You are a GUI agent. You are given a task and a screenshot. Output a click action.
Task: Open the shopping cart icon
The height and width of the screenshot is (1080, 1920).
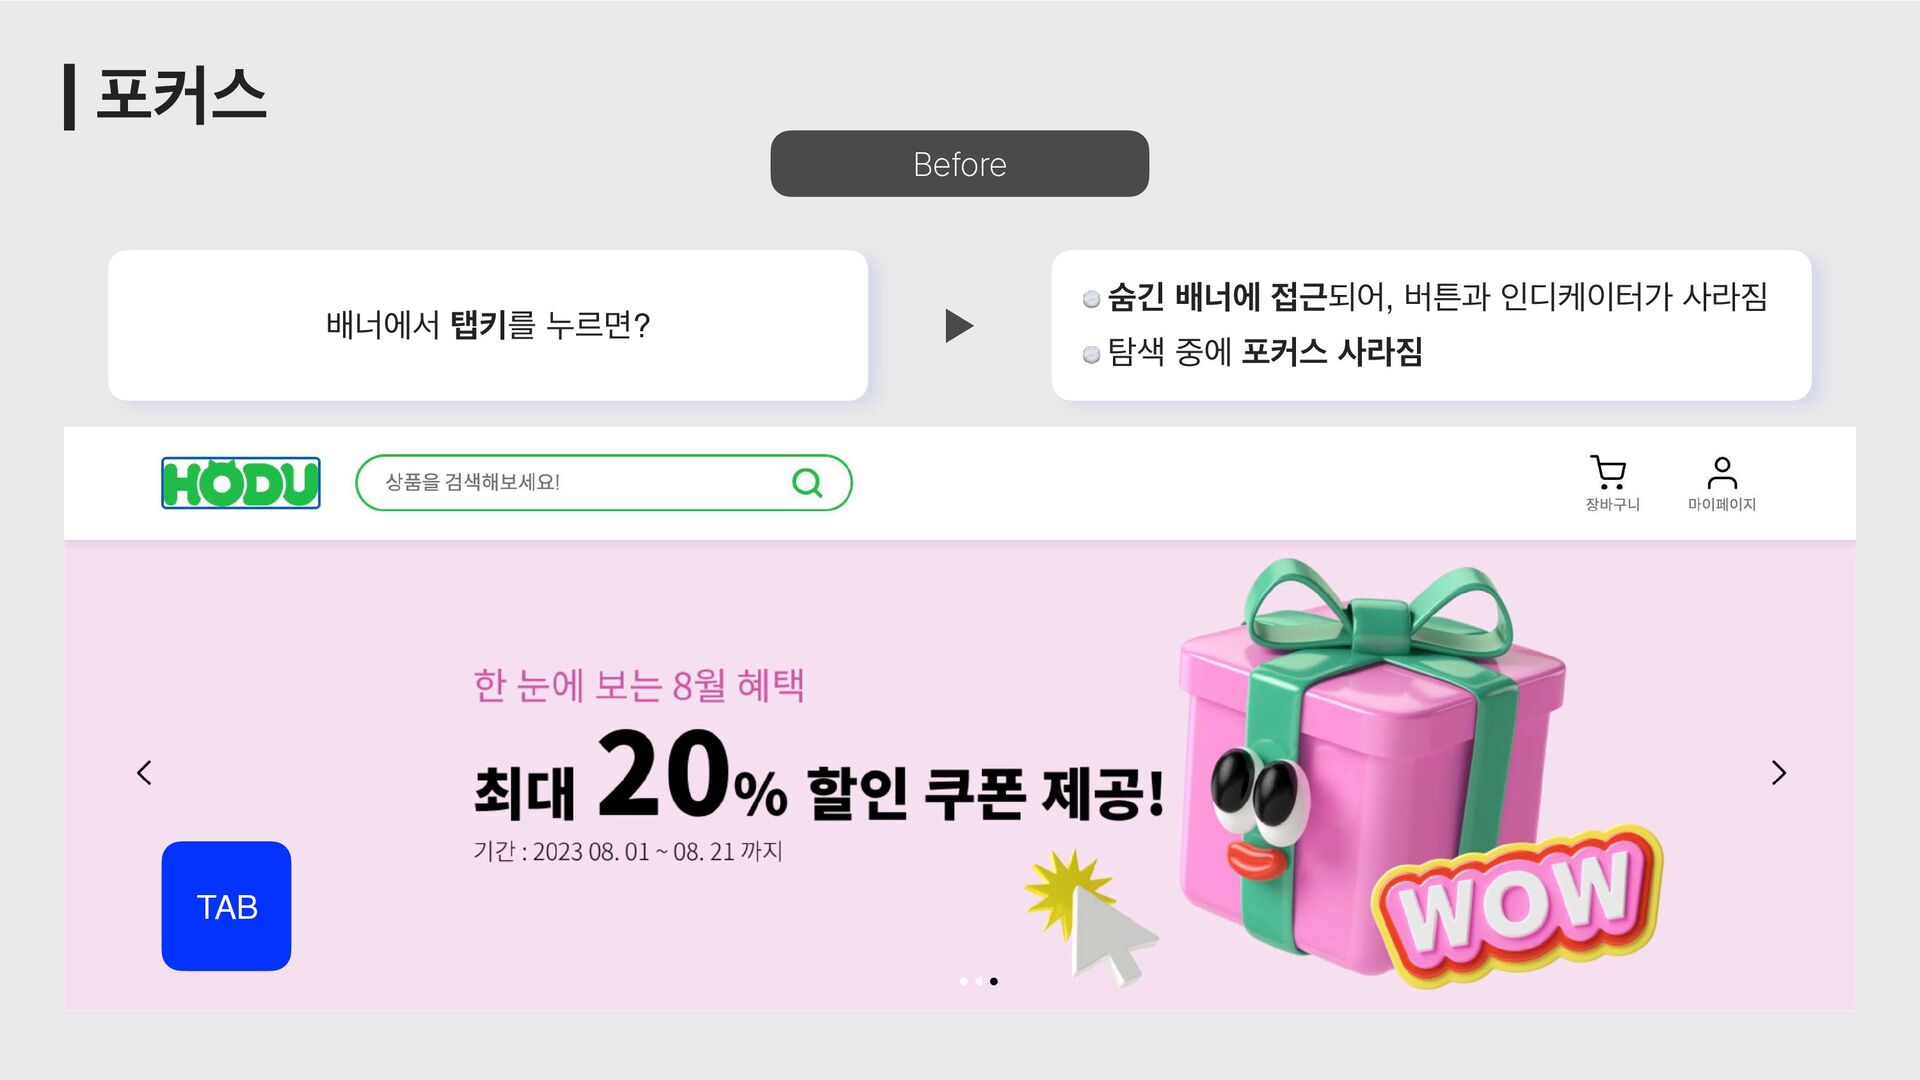(x=1609, y=472)
